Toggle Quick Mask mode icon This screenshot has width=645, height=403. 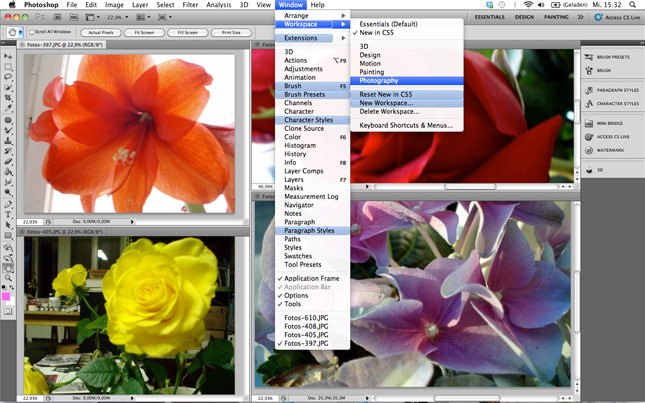point(8,312)
